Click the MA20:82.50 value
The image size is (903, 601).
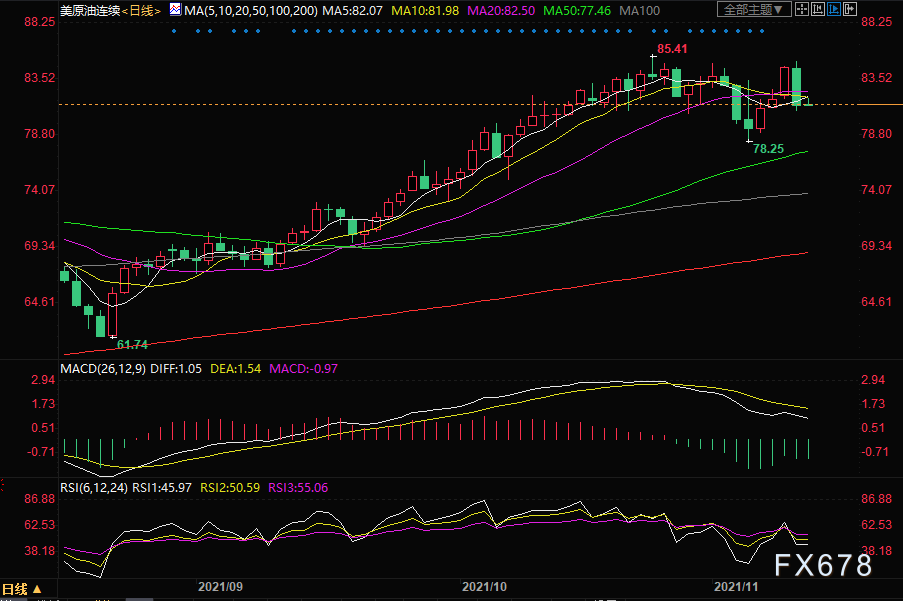(501, 10)
